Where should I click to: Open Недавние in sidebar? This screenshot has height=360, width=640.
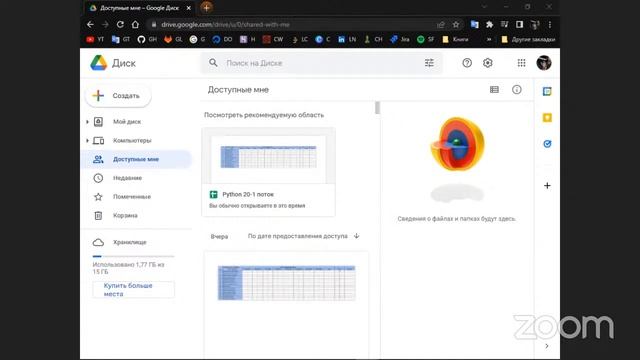pyautogui.click(x=127, y=178)
